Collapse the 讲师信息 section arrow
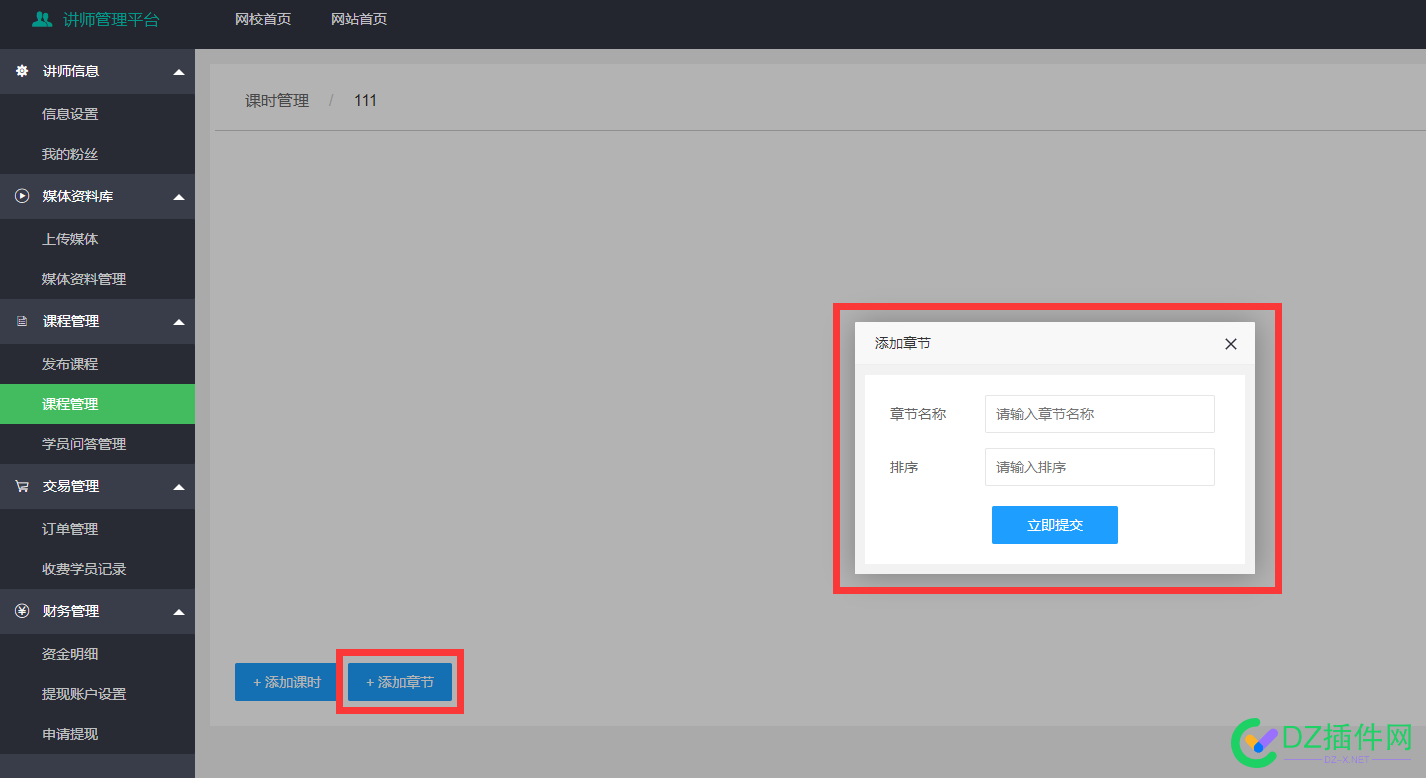Screen dimensions: 1426x778 [179, 72]
